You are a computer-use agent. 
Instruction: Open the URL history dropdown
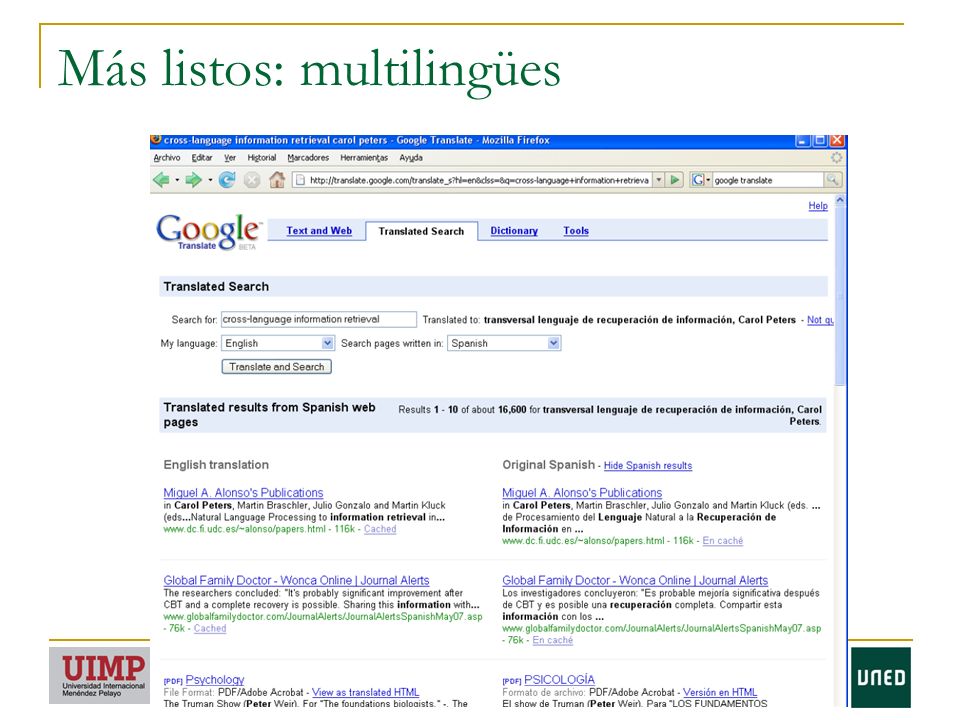(659, 180)
